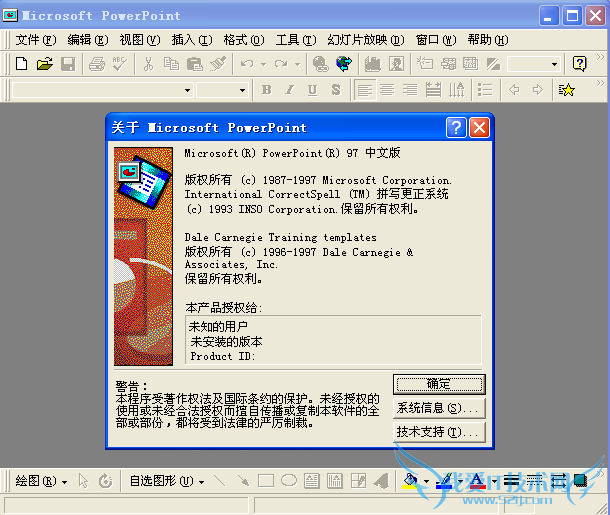Image resolution: width=610 pixels, height=515 pixels.
Task: Click the Cut scissors icon
Action: click(x=148, y=64)
